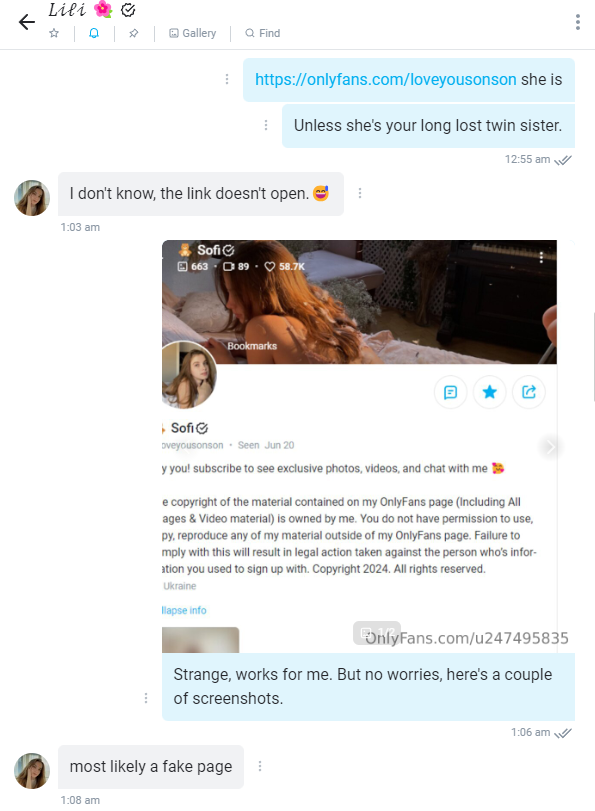
Task: Click collapse info link in screenshot
Action: (184, 610)
